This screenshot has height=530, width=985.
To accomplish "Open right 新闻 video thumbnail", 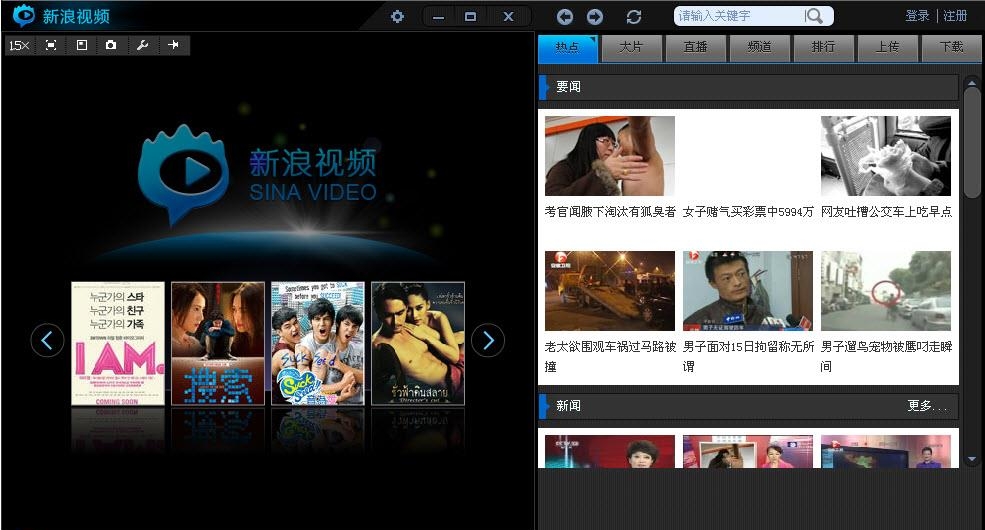I will pyautogui.click(x=886, y=452).
